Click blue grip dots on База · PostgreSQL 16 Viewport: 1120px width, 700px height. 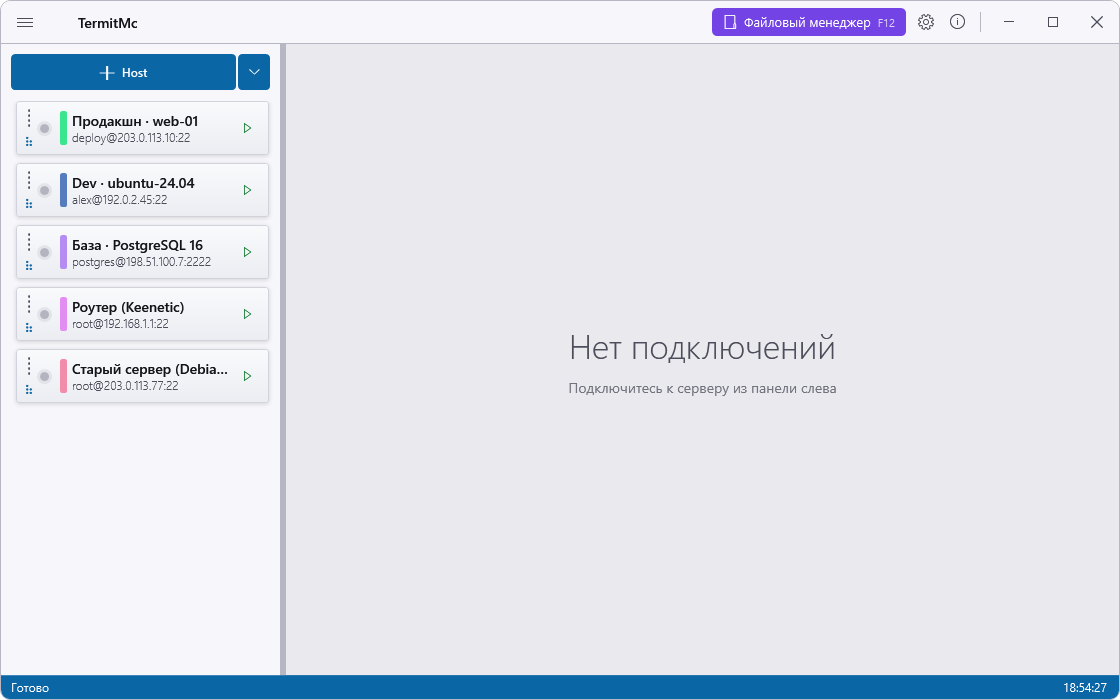pos(29,266)
